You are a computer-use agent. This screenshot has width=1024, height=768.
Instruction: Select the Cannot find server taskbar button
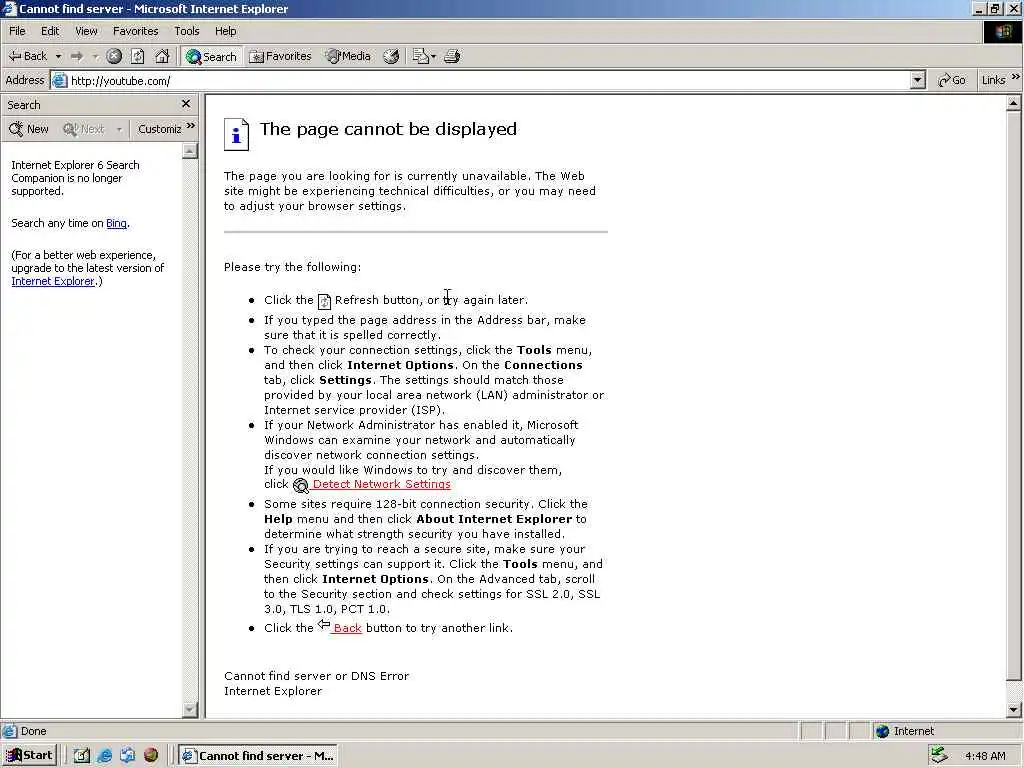click(x=258, y=756)
